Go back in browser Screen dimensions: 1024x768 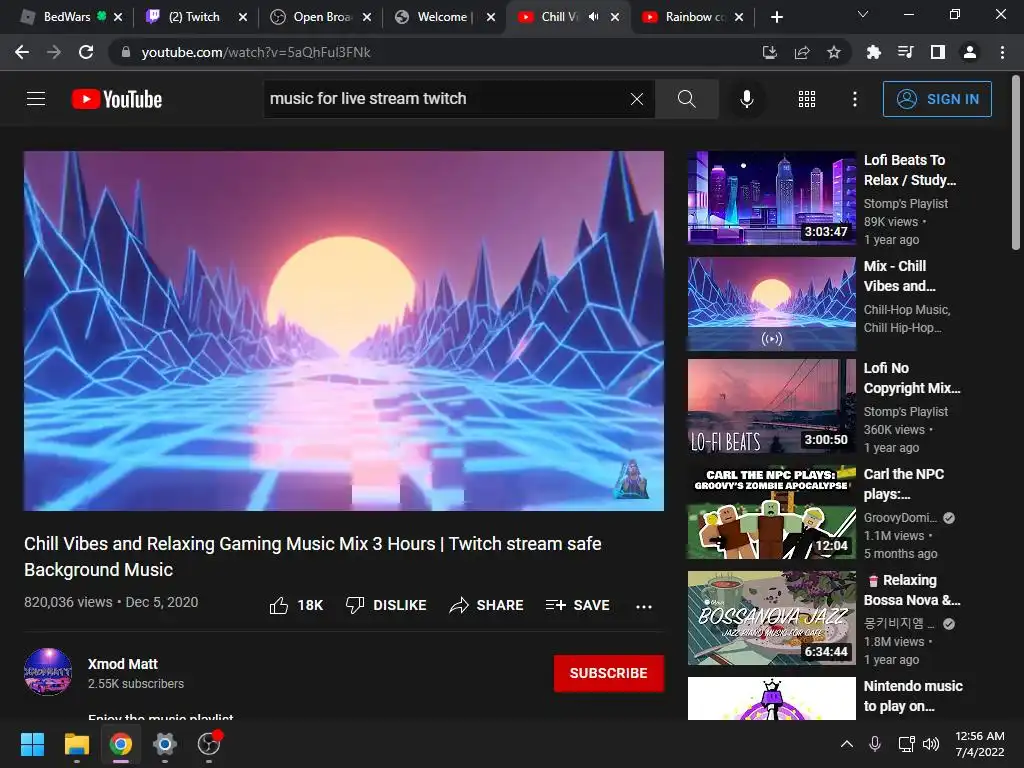22,52
